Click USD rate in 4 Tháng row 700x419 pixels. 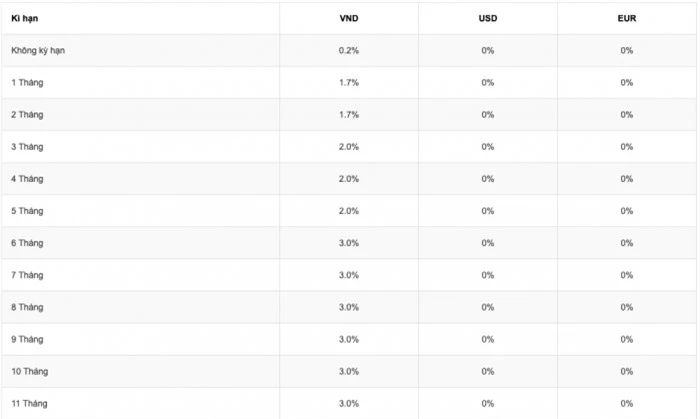click(487, 179)
